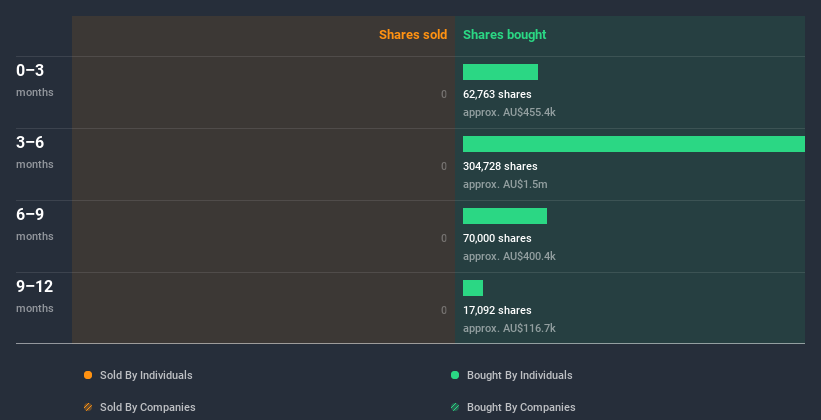Screen dimensions: 821x420
Task: Click the green bar for 6–9 months
Action: (x=505, y=216)
